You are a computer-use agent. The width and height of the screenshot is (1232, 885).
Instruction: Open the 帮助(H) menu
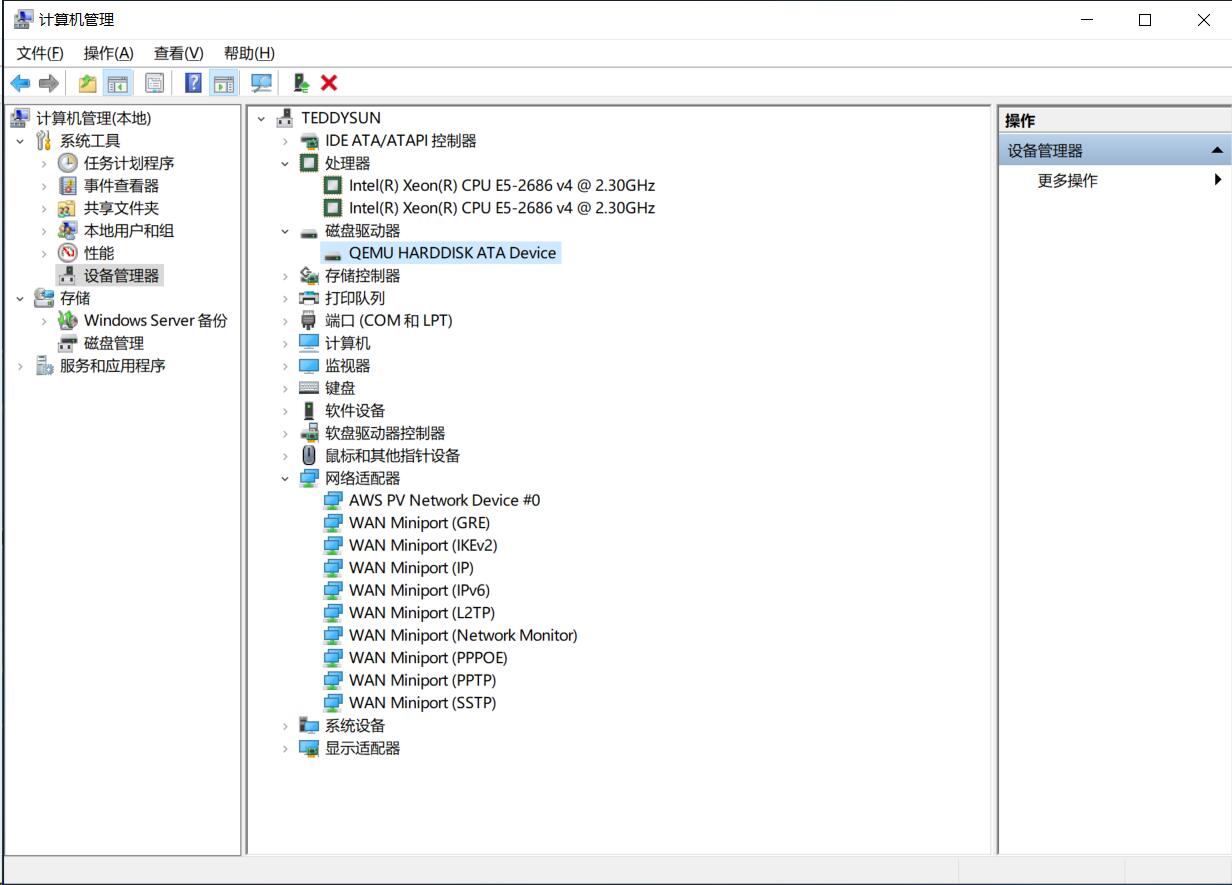249,53
